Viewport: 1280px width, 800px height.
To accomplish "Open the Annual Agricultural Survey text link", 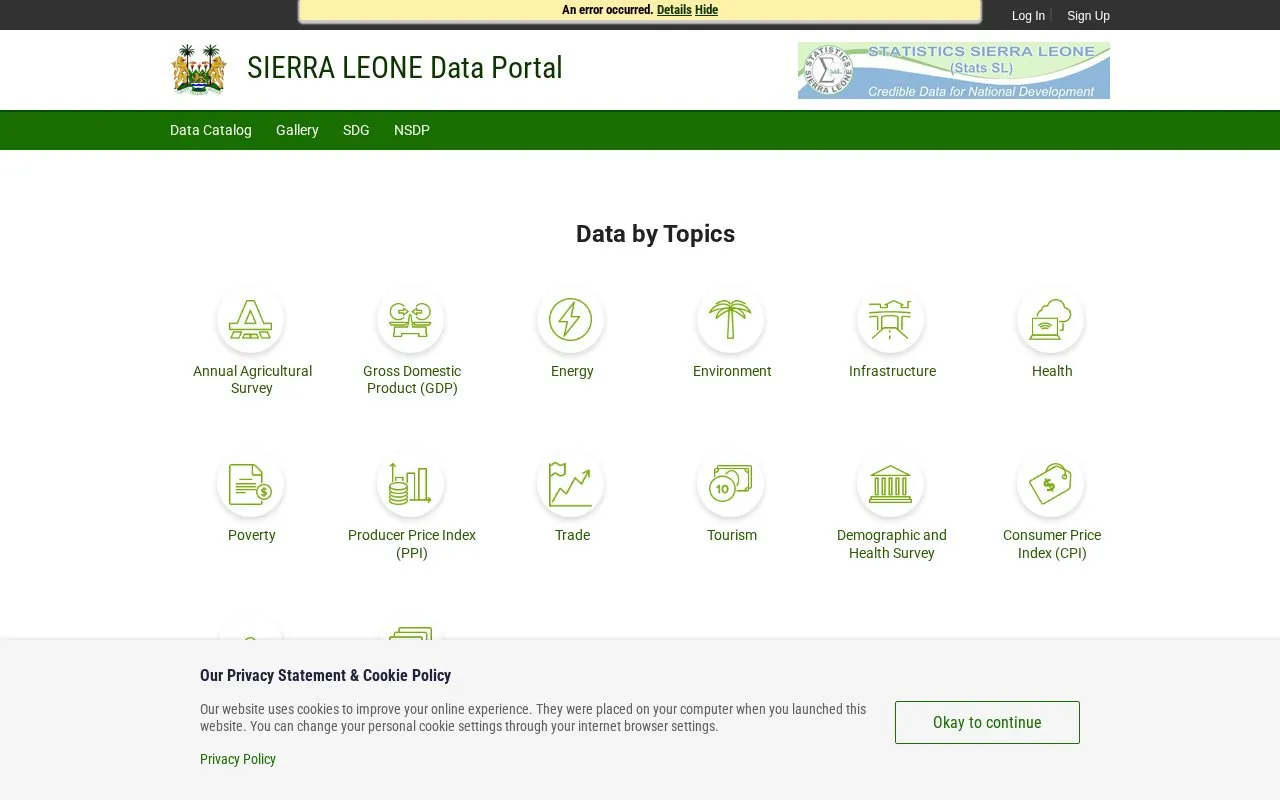I will coord(252,379).
